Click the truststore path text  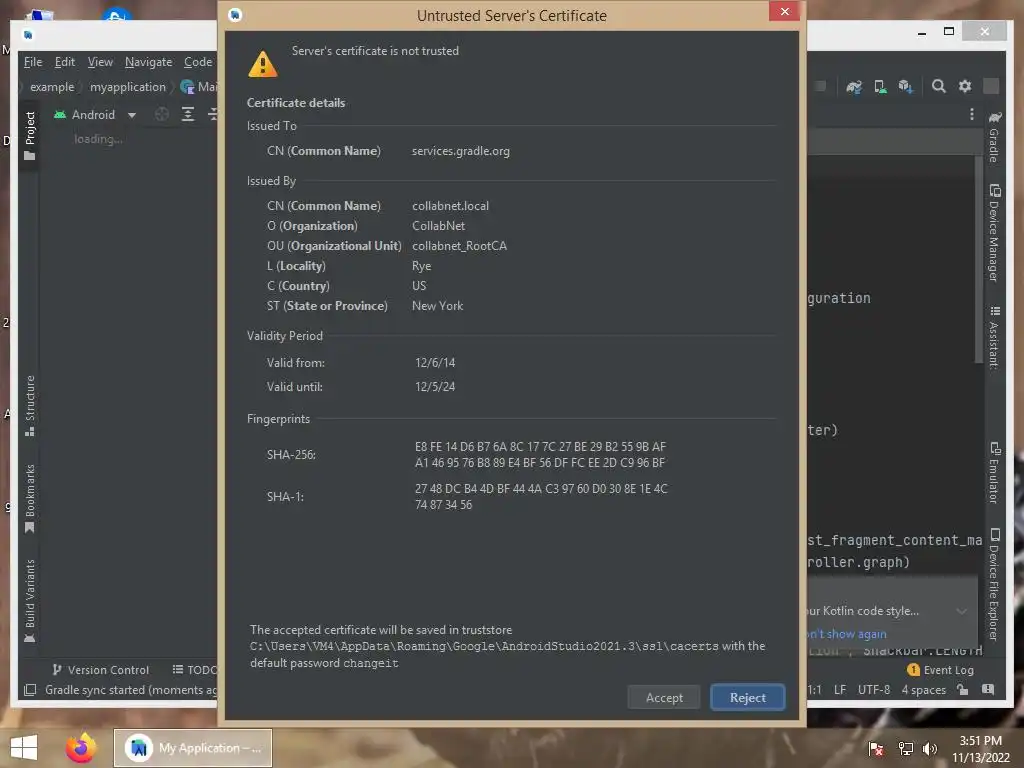[x=484, y=647]
